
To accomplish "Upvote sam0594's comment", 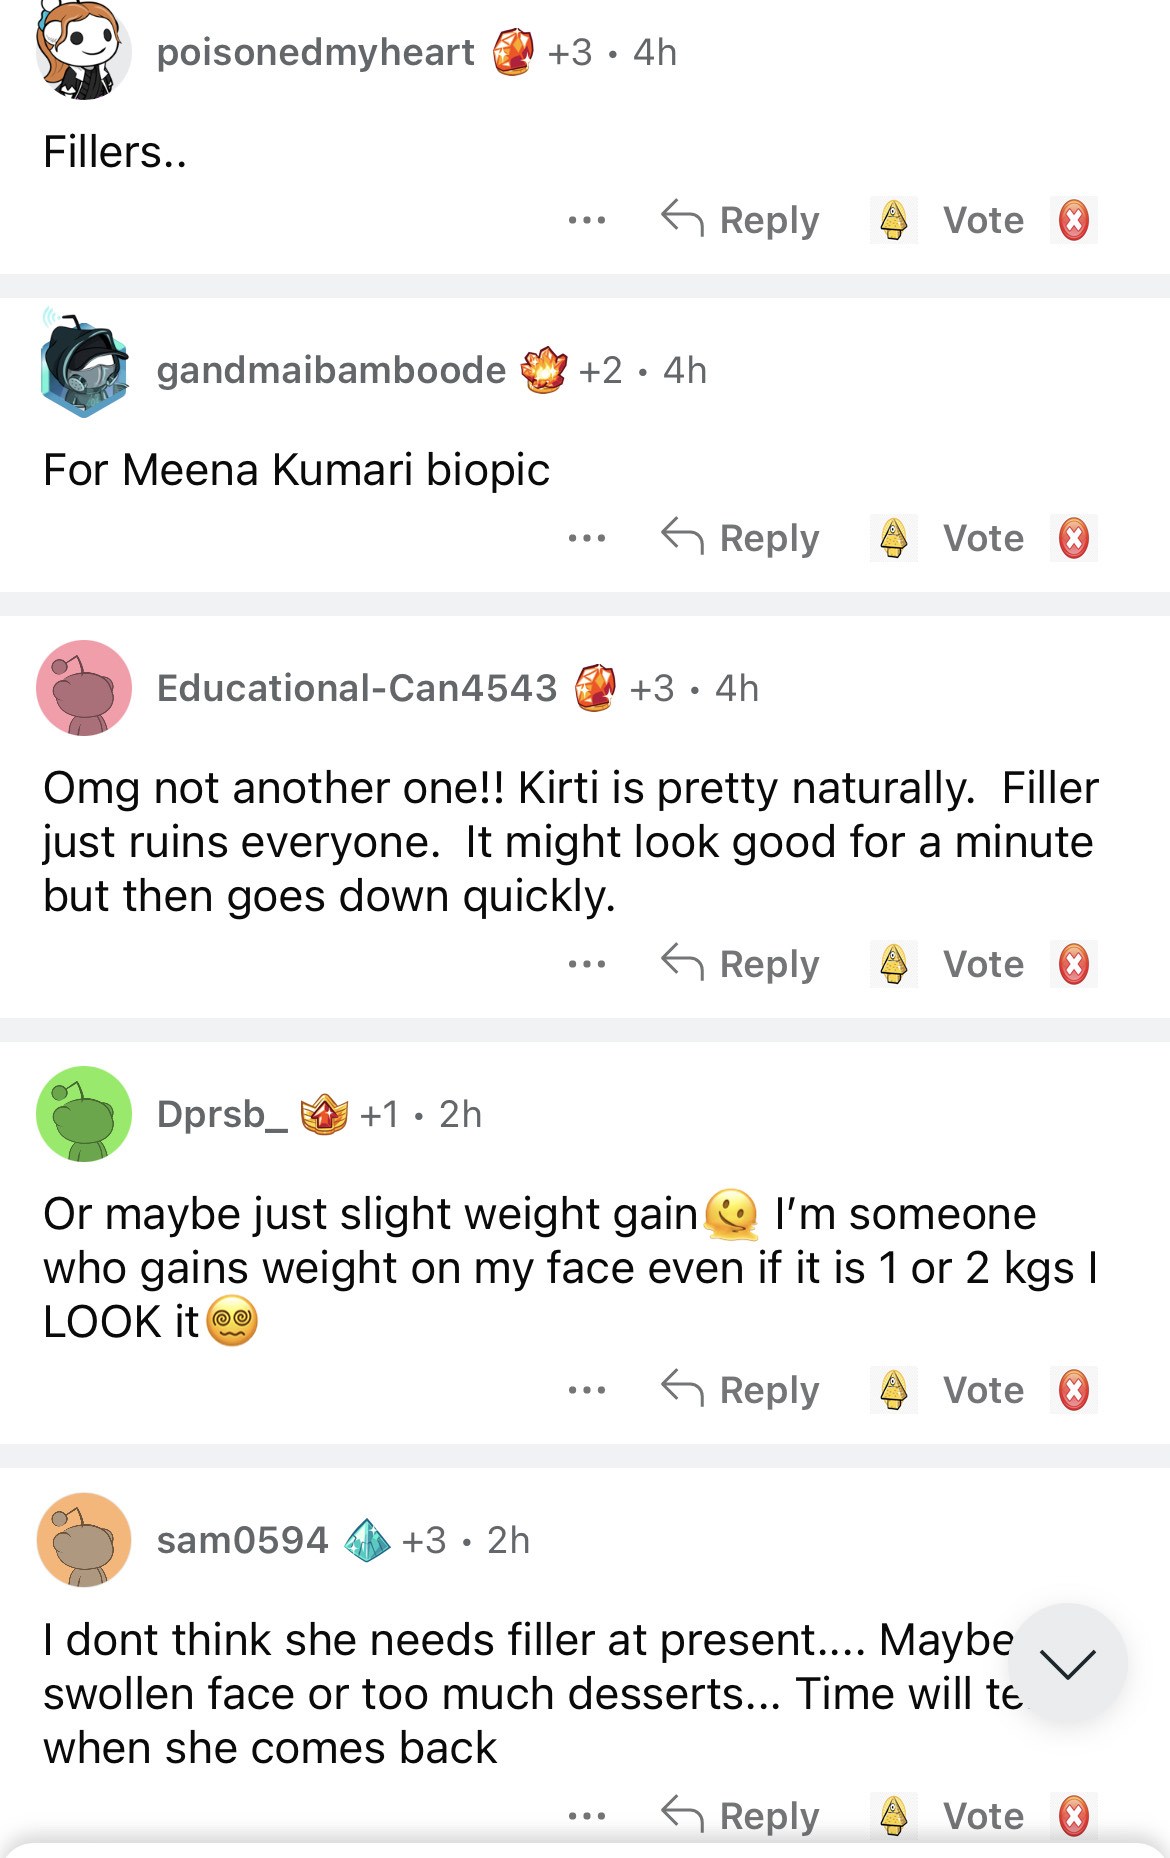I will point(894,1816).
